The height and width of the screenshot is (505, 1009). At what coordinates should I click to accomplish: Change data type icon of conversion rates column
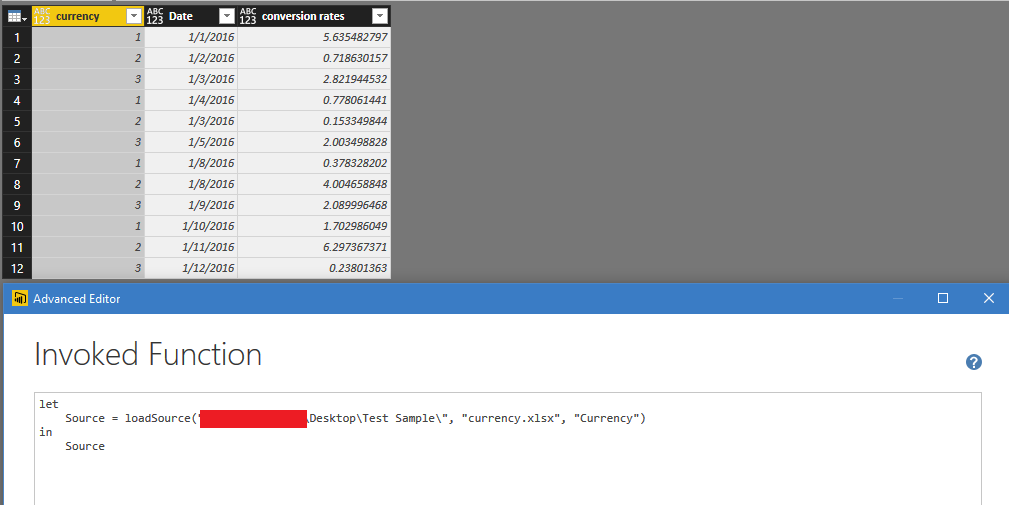point(248,16)
